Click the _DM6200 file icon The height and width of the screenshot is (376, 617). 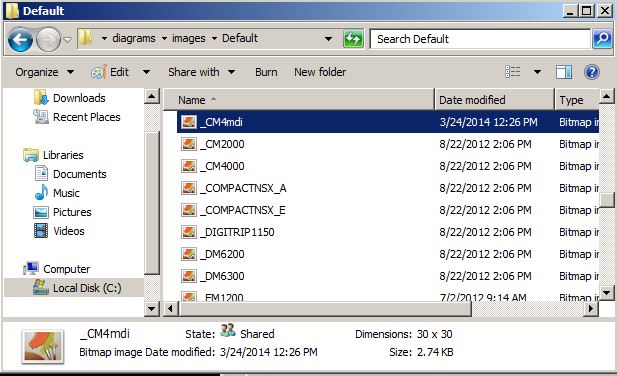188,254
